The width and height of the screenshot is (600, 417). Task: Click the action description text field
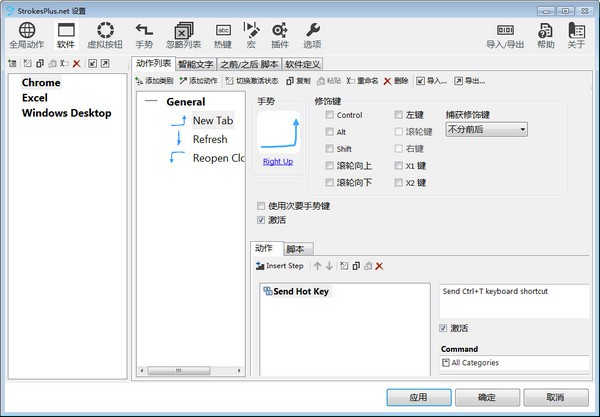(x=514, y=299)
